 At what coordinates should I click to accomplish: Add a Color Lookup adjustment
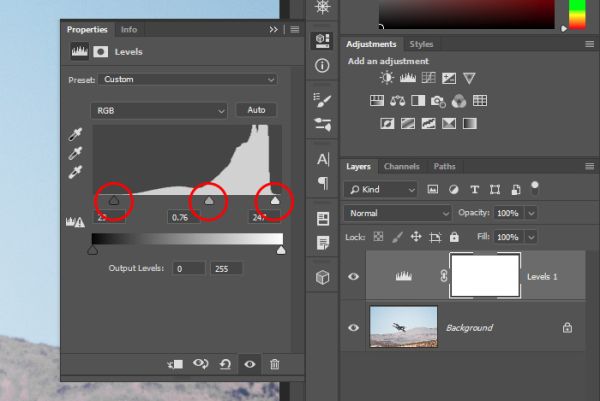point(480,101)
